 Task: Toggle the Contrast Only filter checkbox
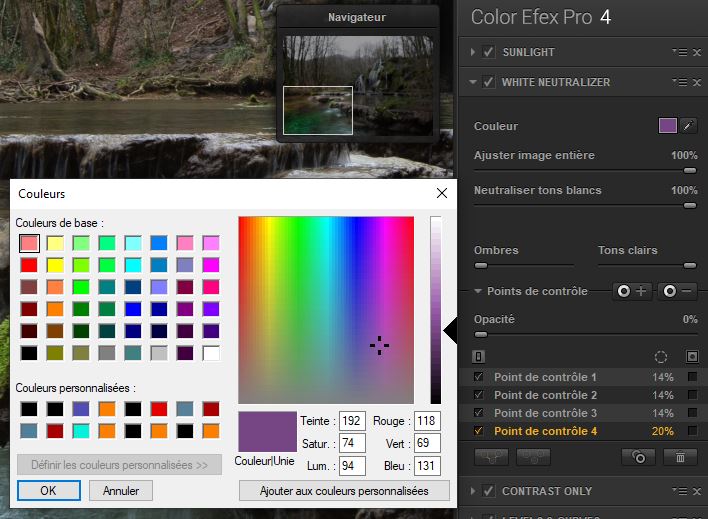(x=488, y=491)
